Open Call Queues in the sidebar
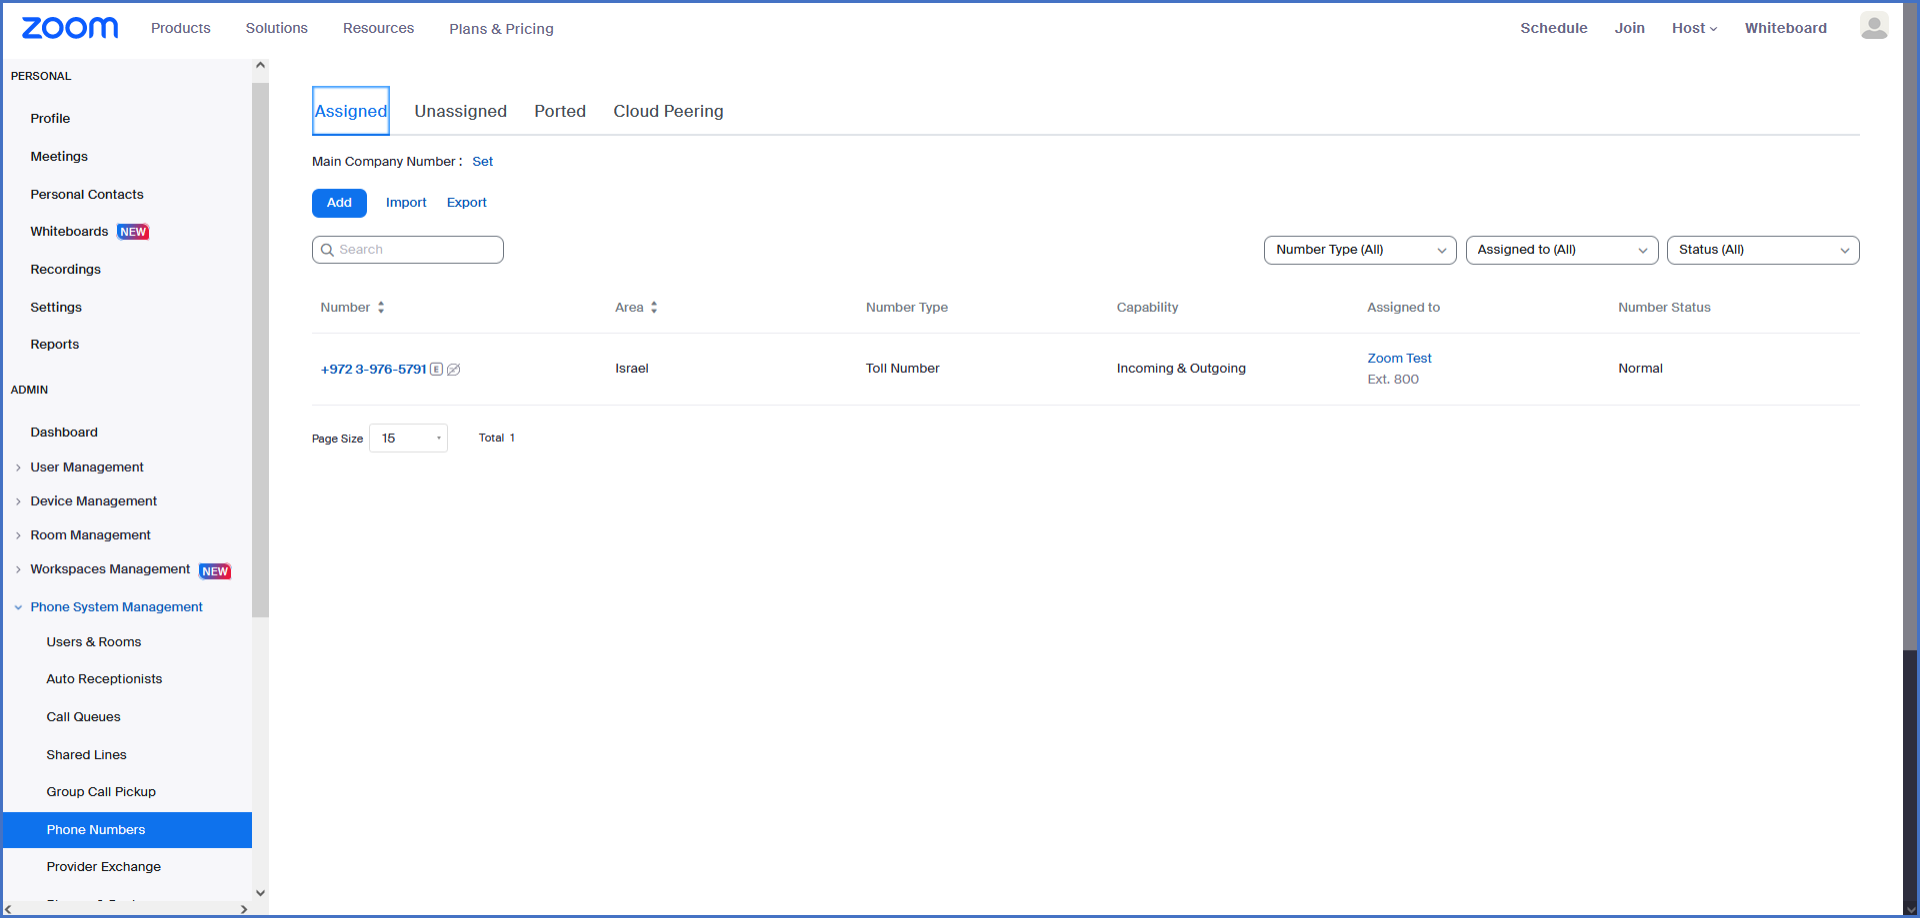The width and height of the screenshot is (1920, 918). (83, 717)
